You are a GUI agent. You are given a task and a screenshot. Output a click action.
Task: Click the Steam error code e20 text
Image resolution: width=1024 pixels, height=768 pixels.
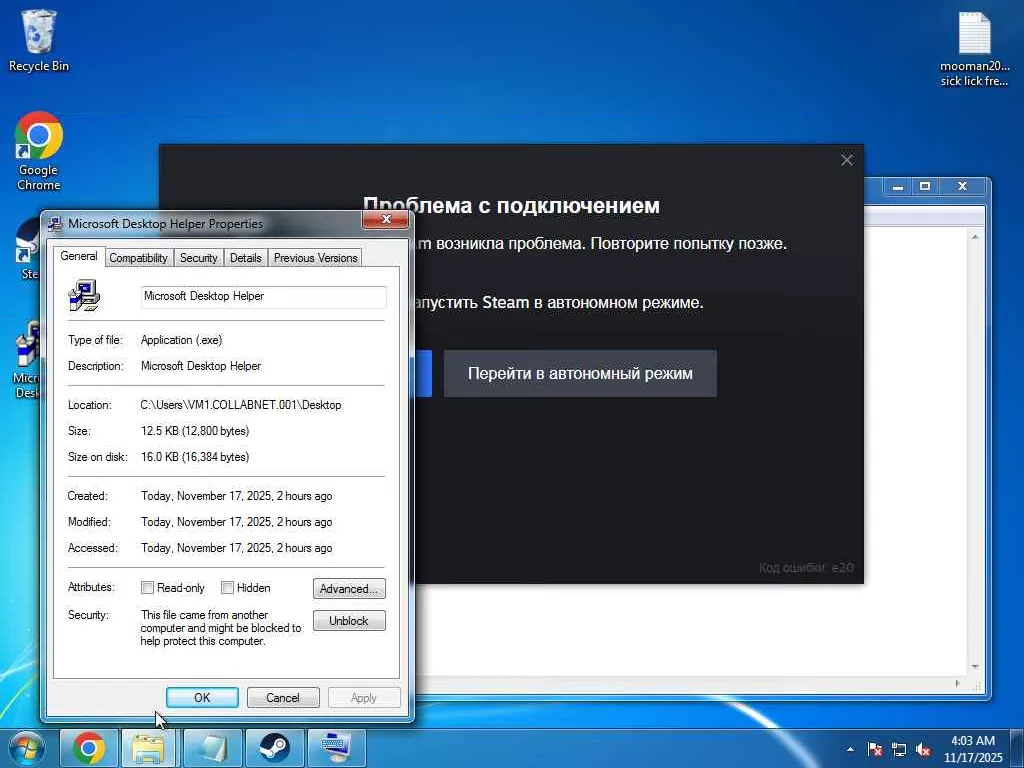tap(806, 568)
